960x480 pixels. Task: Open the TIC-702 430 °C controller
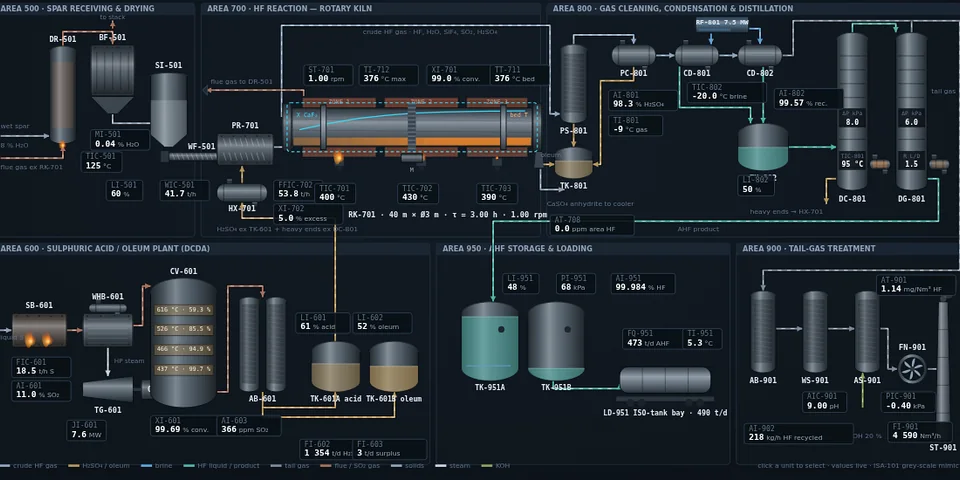click(x=418, y=193)
